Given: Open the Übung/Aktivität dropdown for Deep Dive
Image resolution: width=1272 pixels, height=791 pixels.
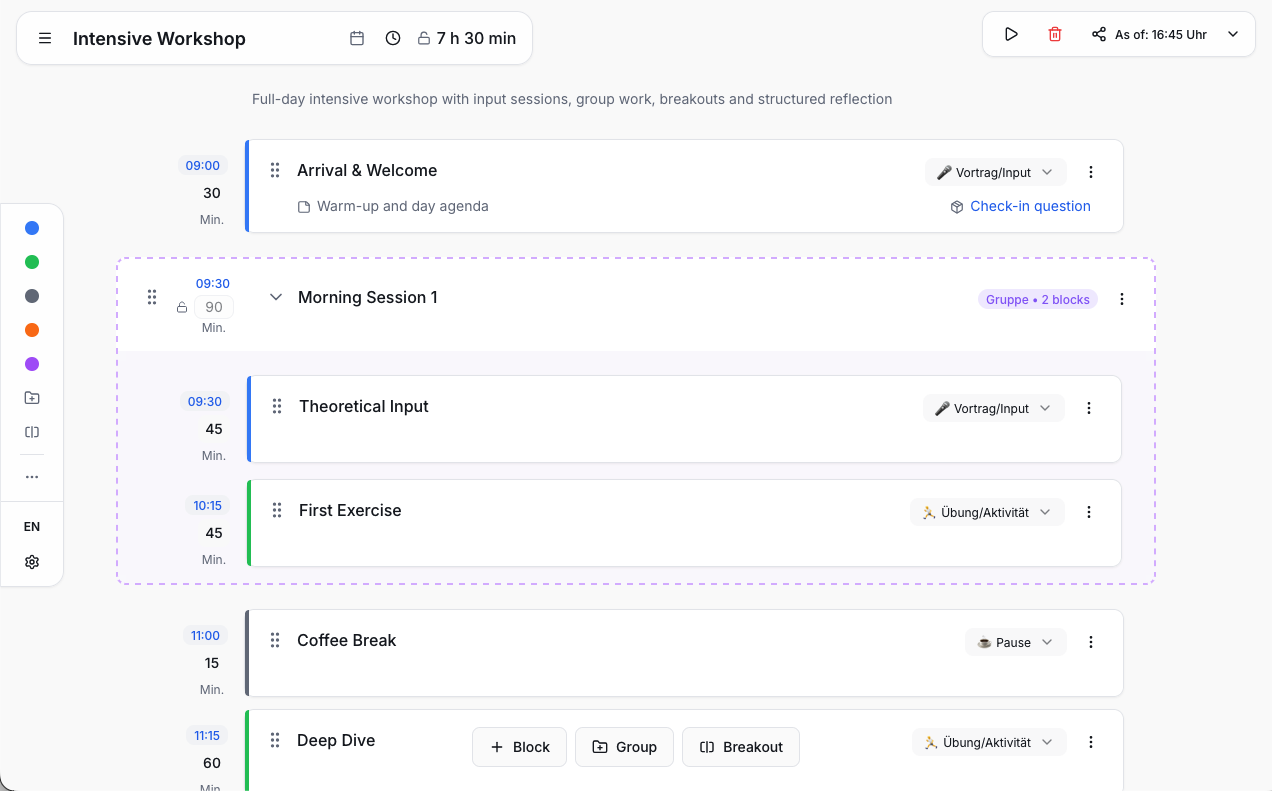Looking at the screenshot, I should tap(989, 742).
